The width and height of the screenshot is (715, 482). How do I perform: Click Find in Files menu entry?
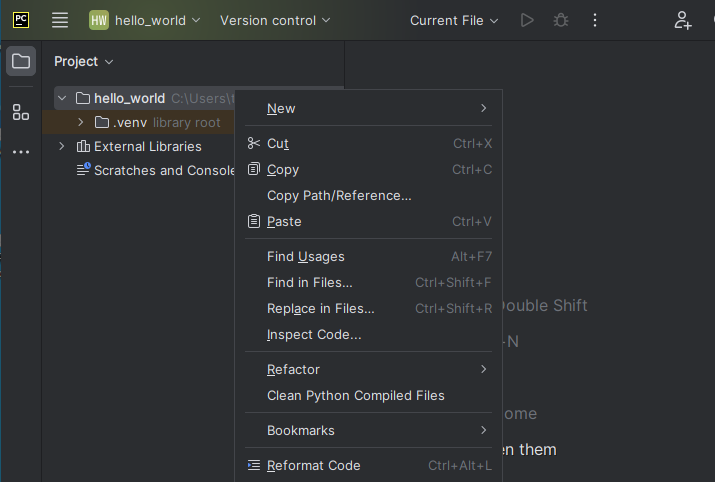[x=309, y=282]
